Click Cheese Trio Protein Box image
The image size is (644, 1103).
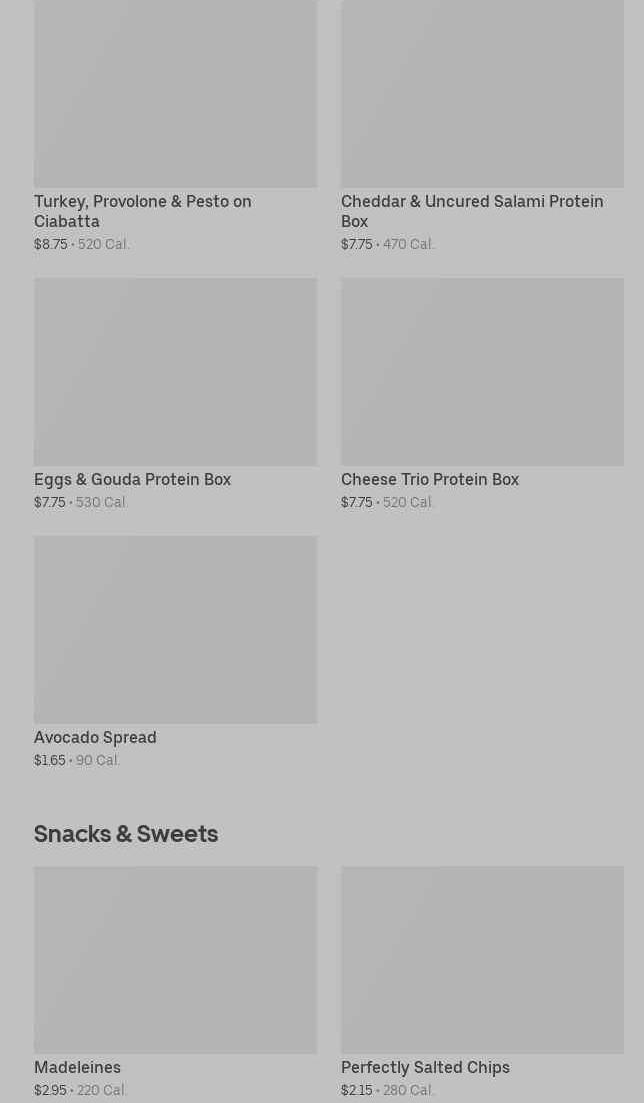pyautogui.click(x=482, y=371)
